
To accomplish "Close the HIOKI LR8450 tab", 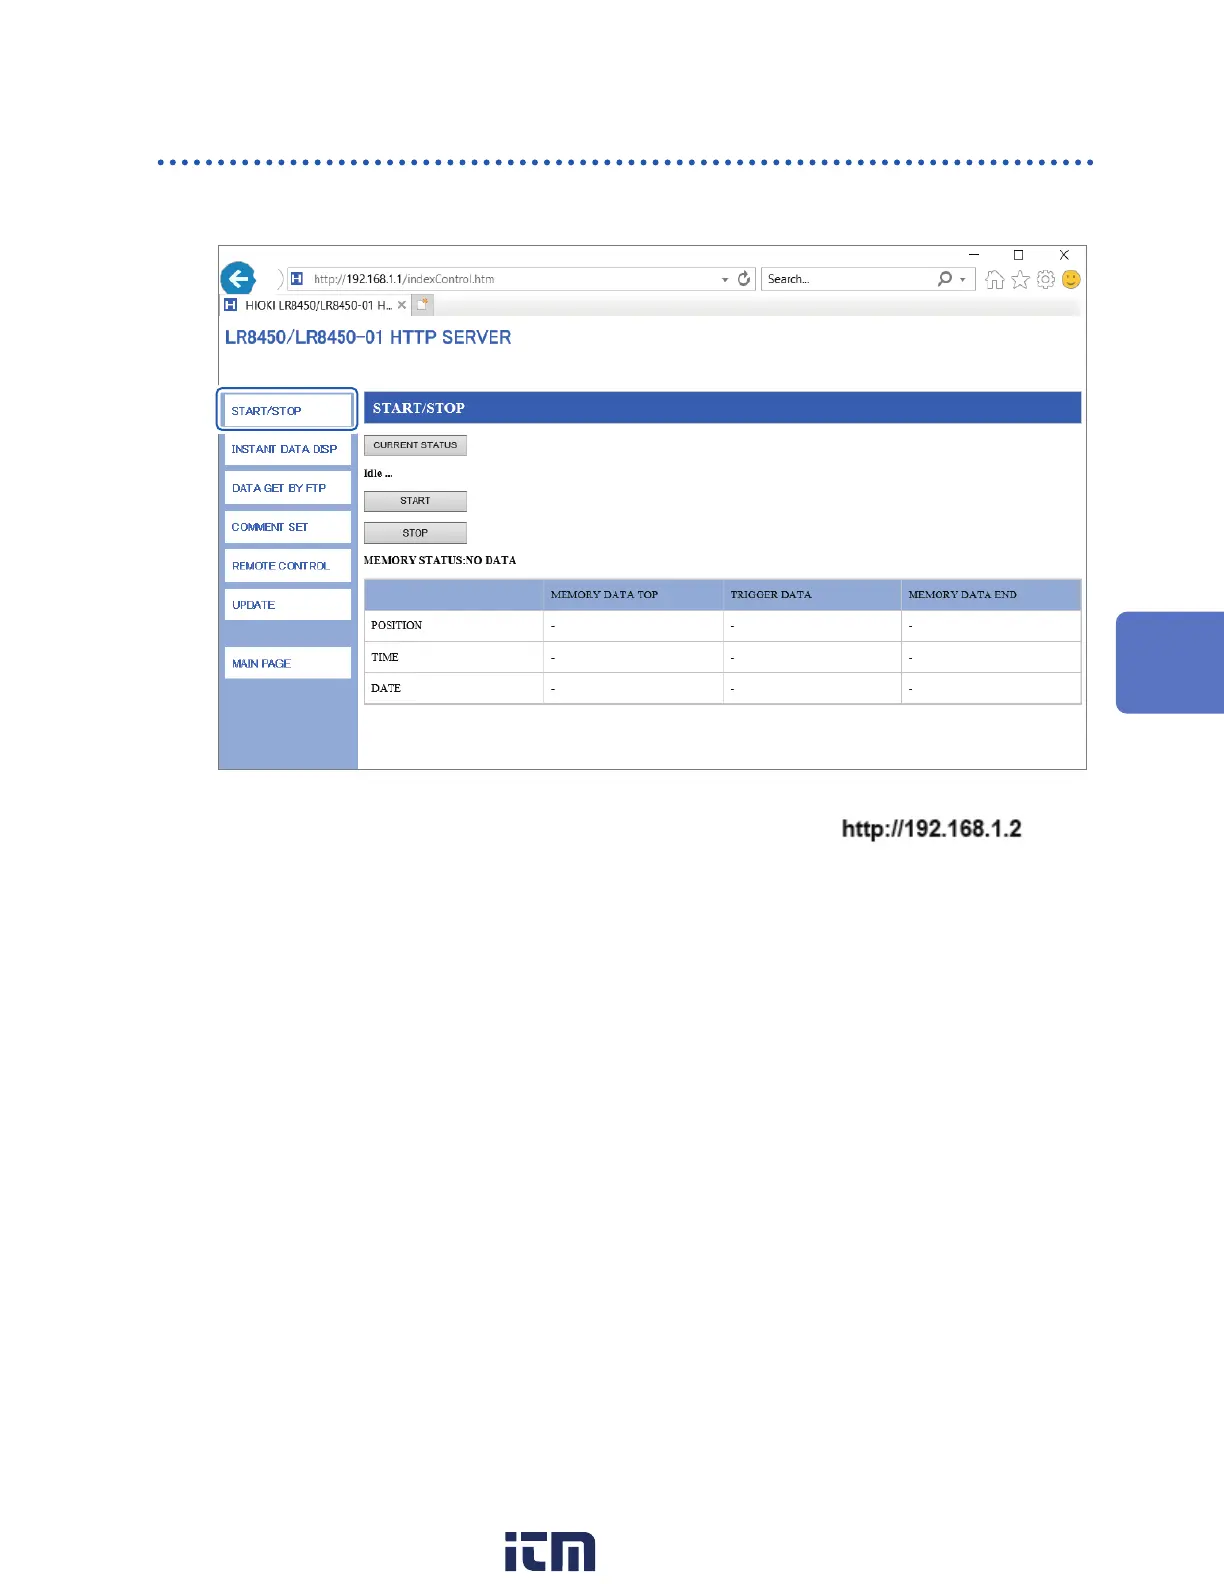I will 402,305.
